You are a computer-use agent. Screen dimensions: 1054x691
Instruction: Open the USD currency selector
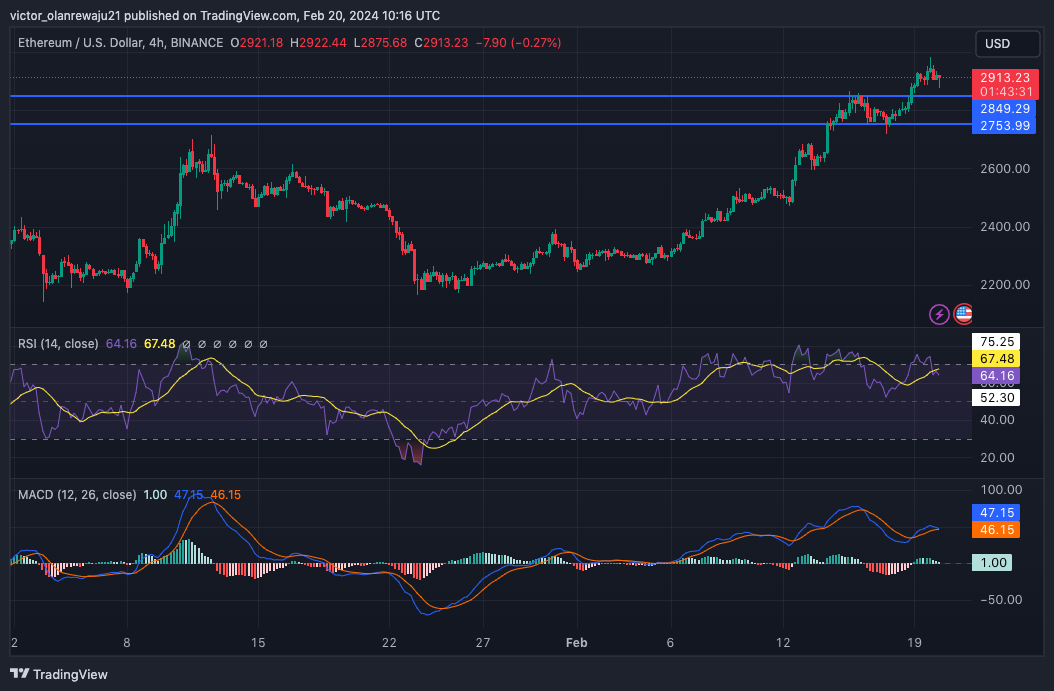tap(1008, 44)
